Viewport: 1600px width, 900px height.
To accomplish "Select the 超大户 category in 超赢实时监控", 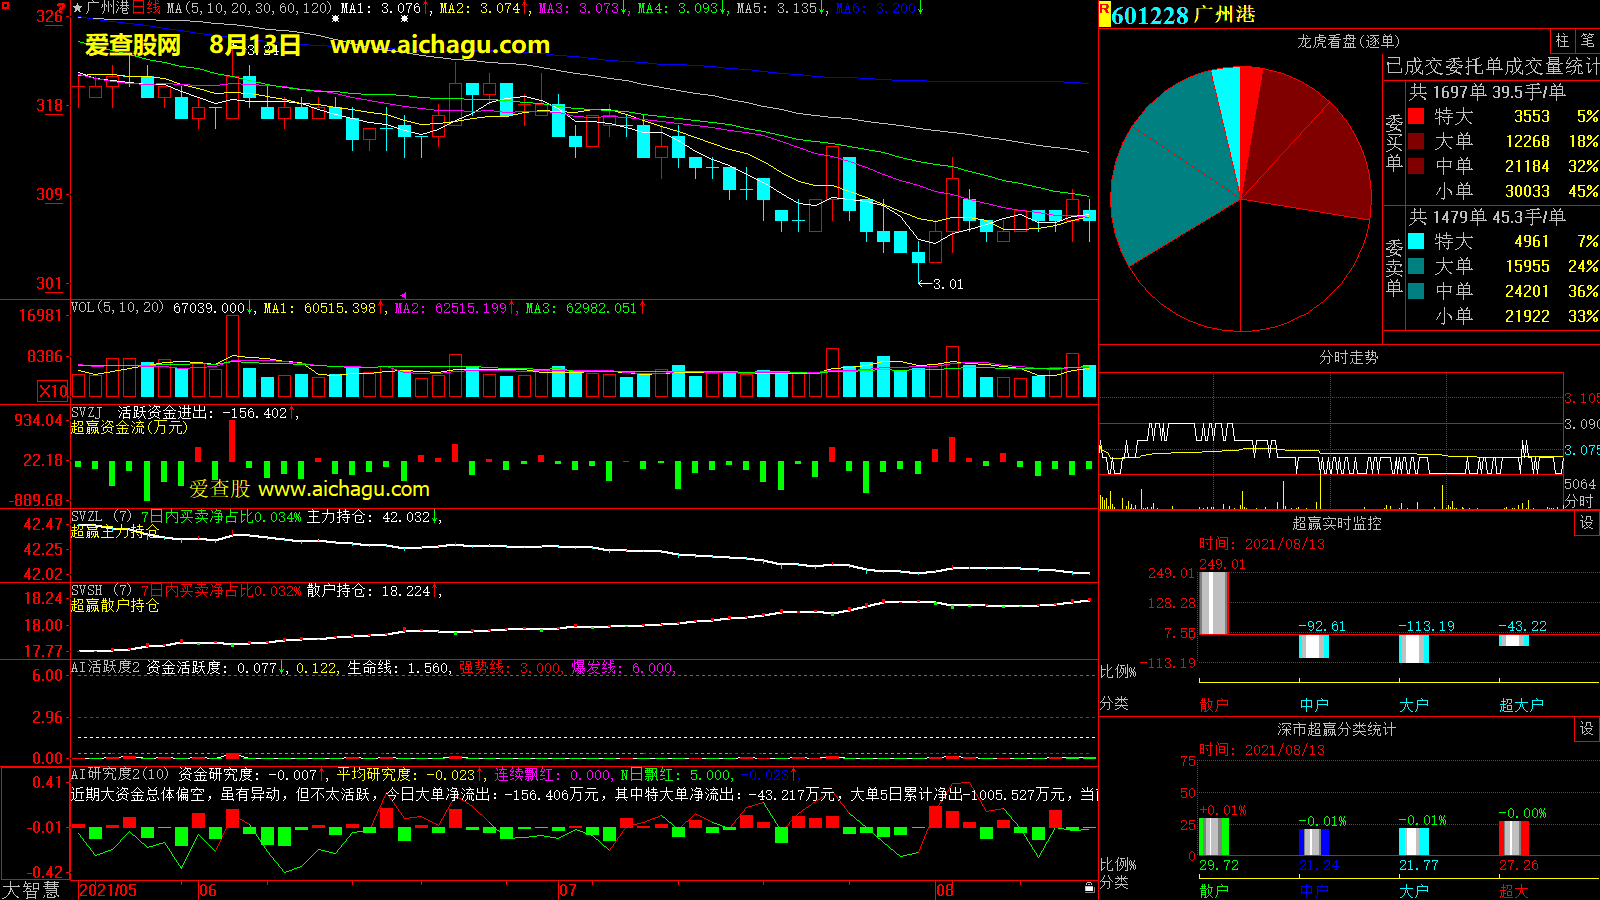I will 1520,705.
